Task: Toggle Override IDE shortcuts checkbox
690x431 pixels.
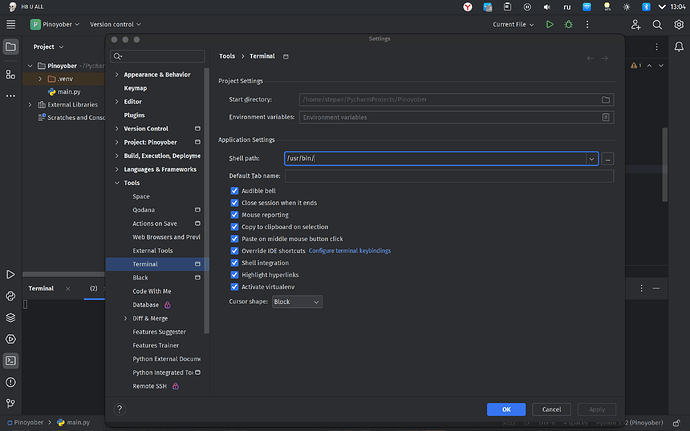Action: pos(235,251)
